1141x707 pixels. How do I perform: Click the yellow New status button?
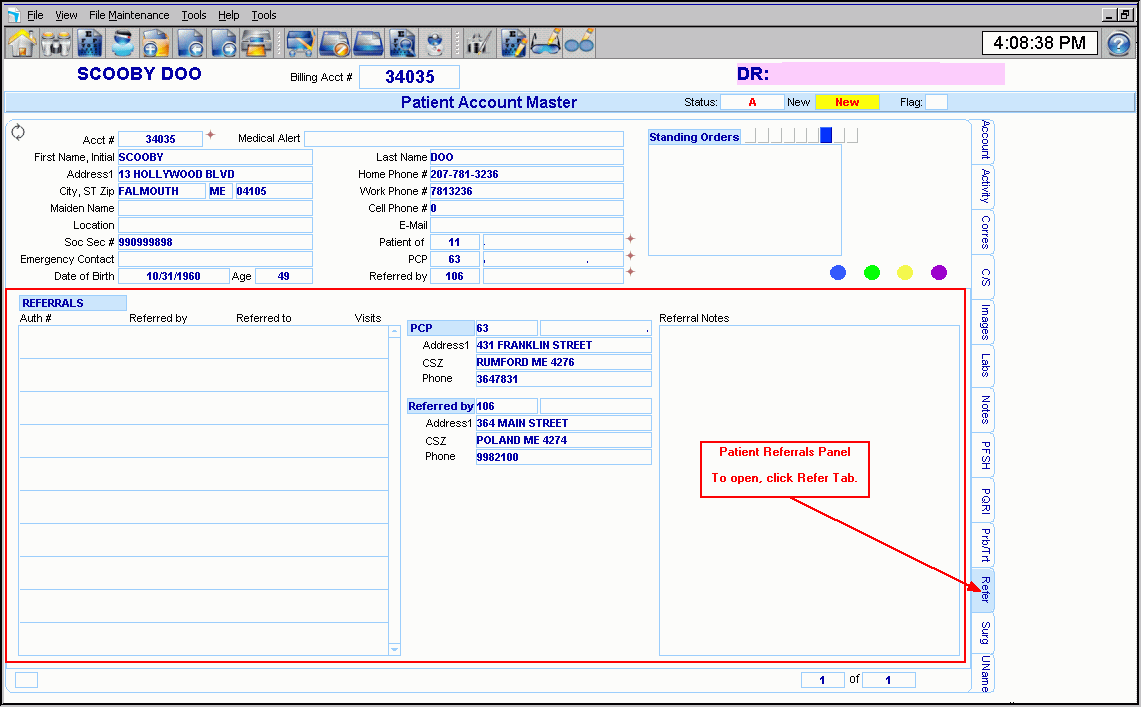tap(847, 102)
